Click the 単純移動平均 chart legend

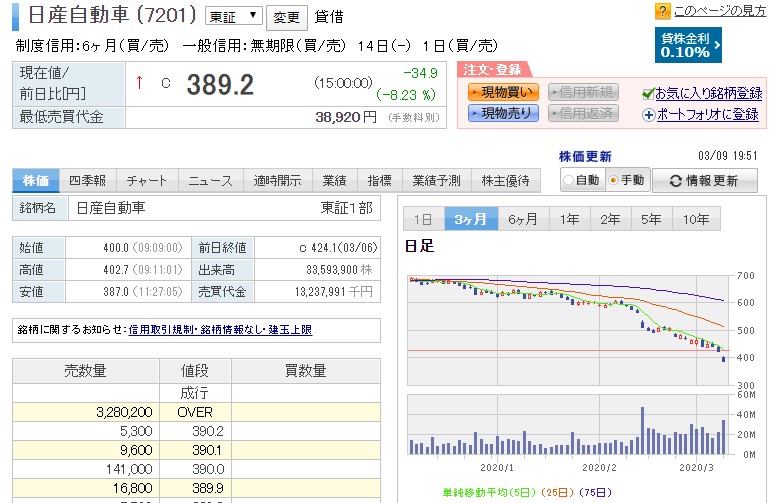click(527, 492)
